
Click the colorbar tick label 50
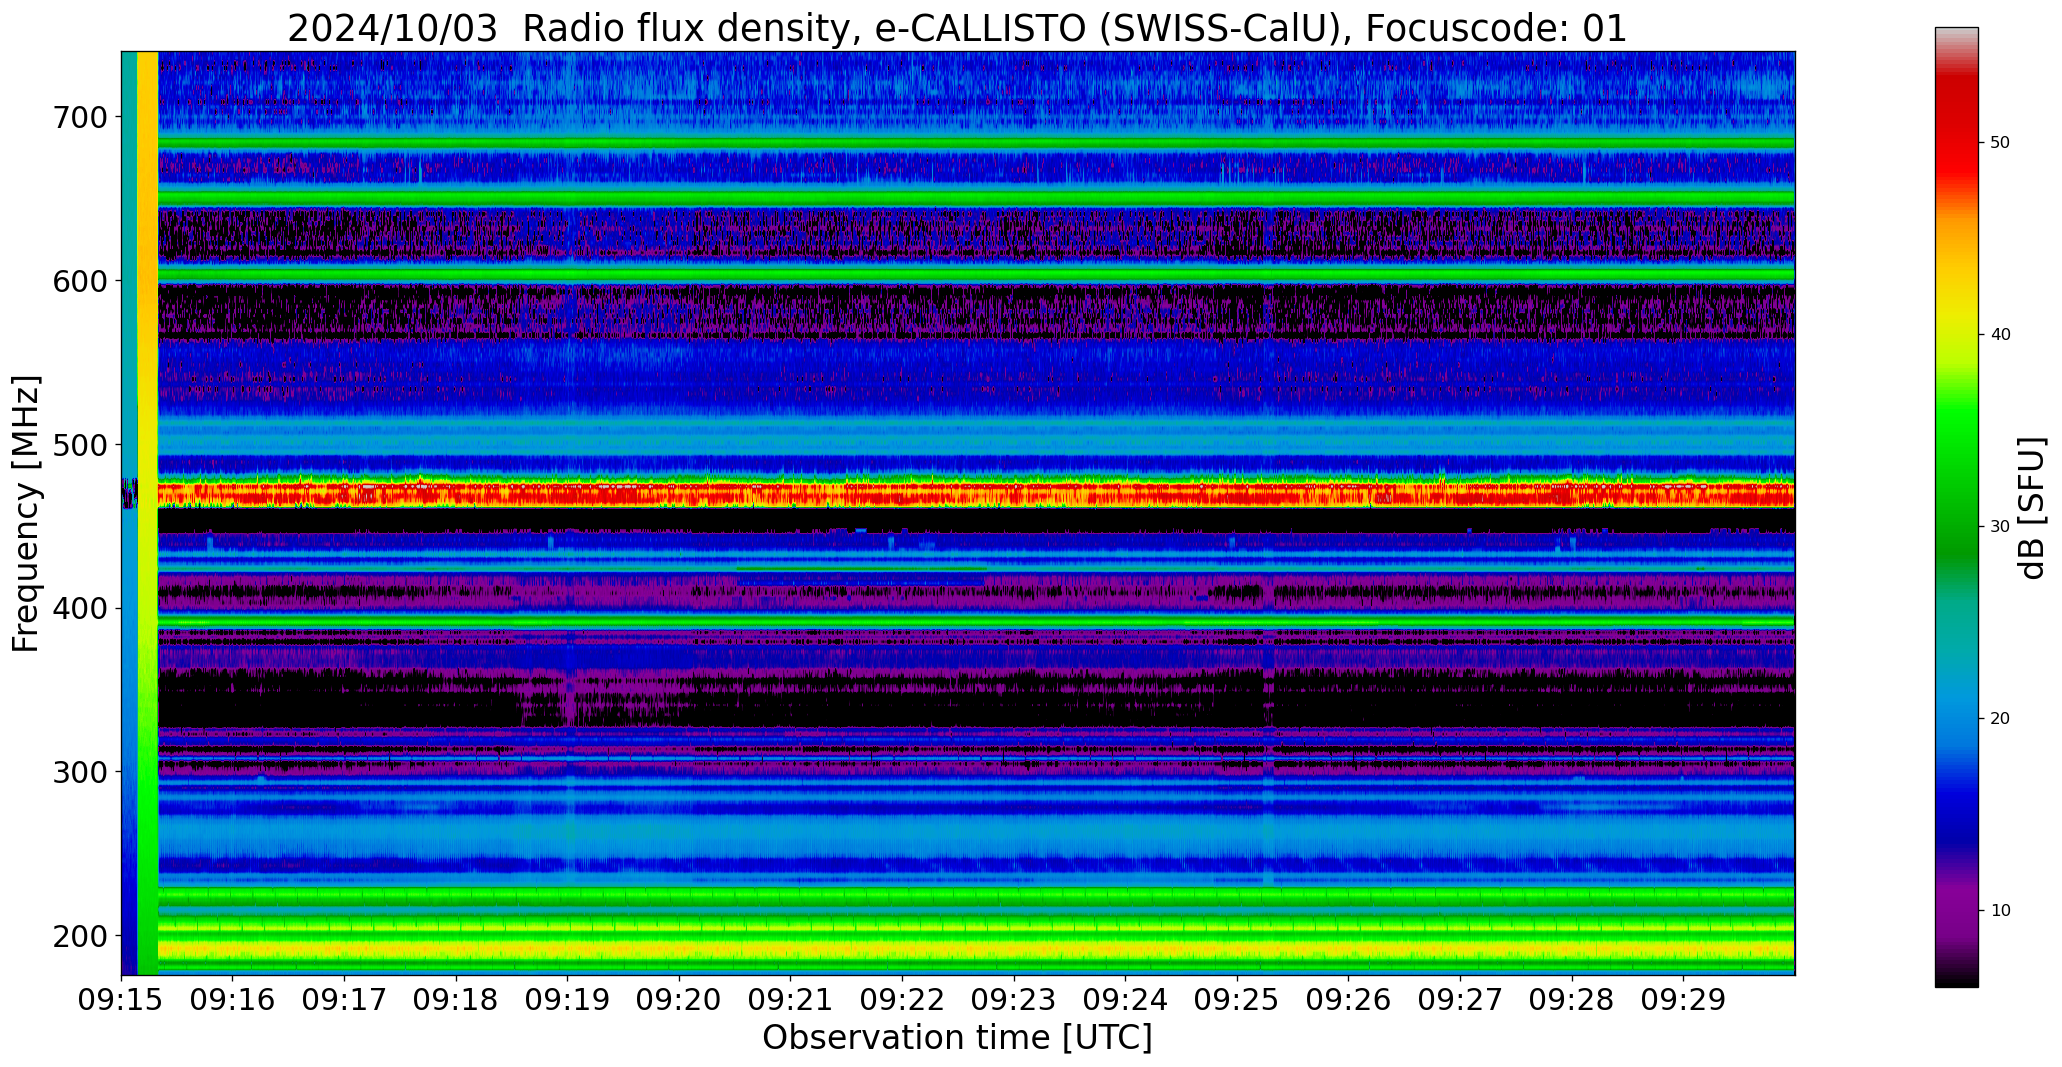point(2000,143)
